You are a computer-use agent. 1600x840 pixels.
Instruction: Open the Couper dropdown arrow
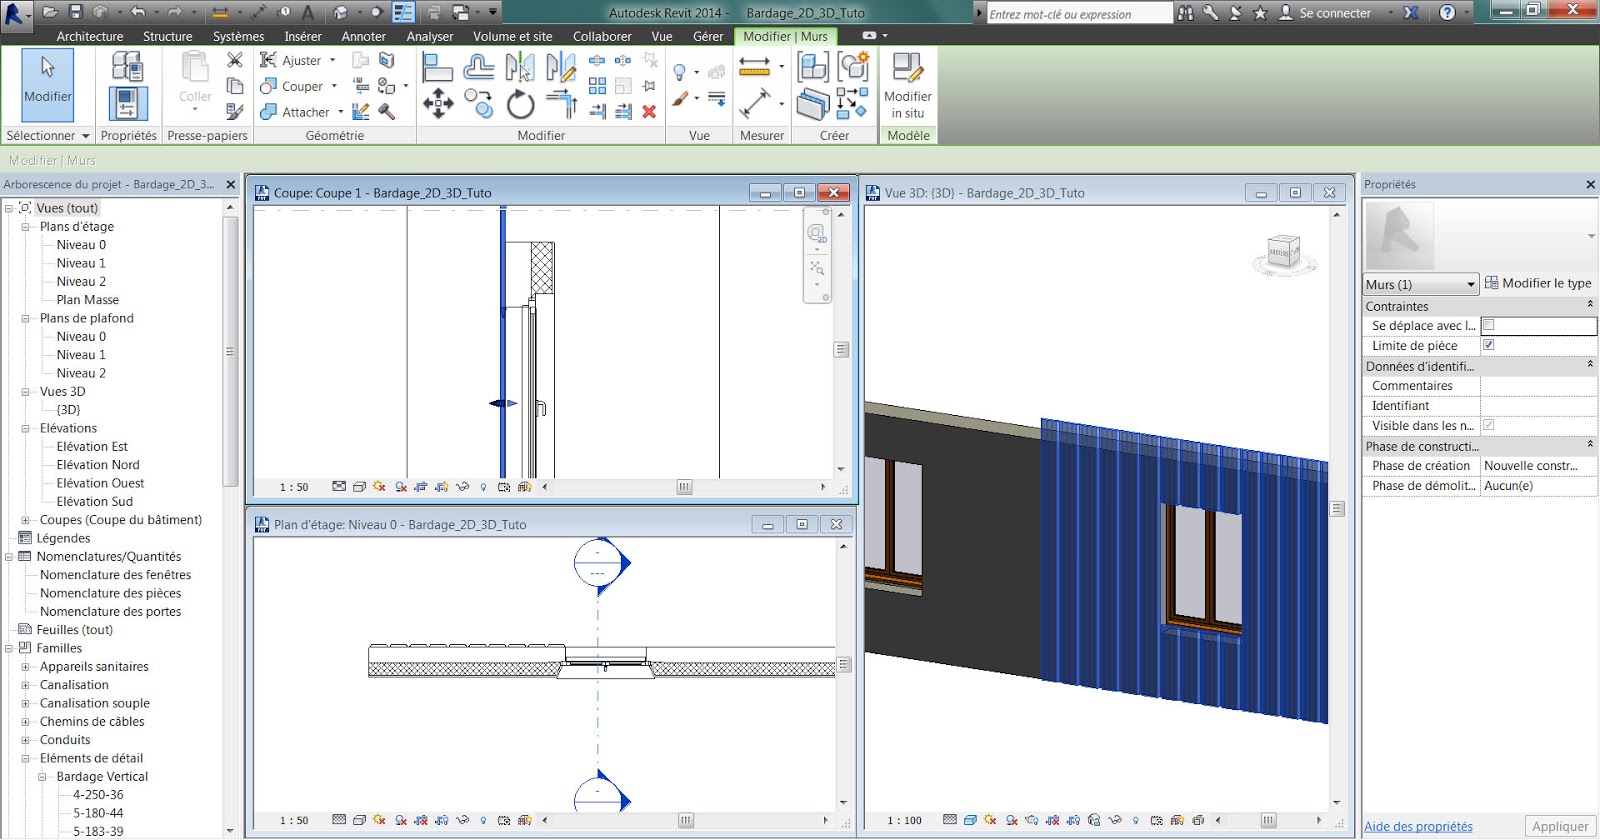(x=334, y=86)
